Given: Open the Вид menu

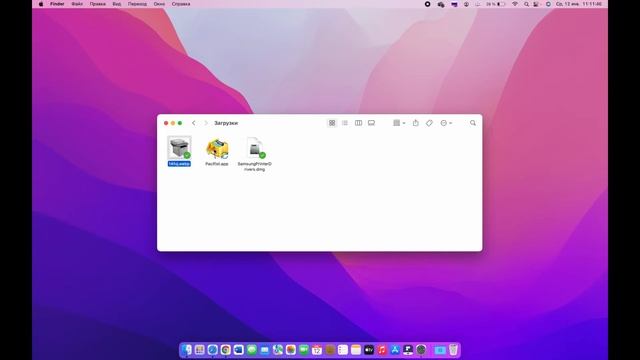Looking at the screenshot, I should [x=117, y=4].
